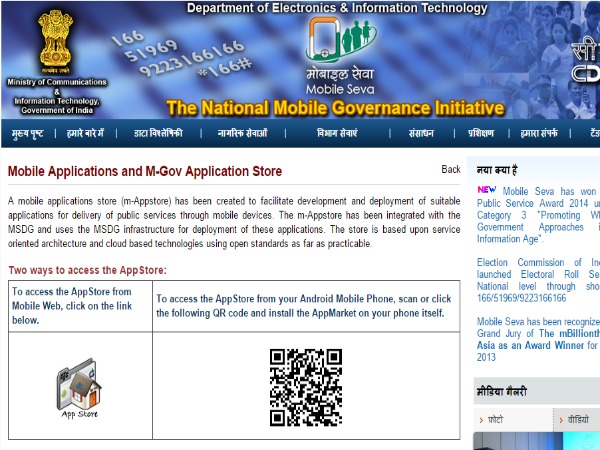Screen dimensions: 600x450
Task: Open मुख्य पृष्ठ home menu item
Action: pos(28,133)
